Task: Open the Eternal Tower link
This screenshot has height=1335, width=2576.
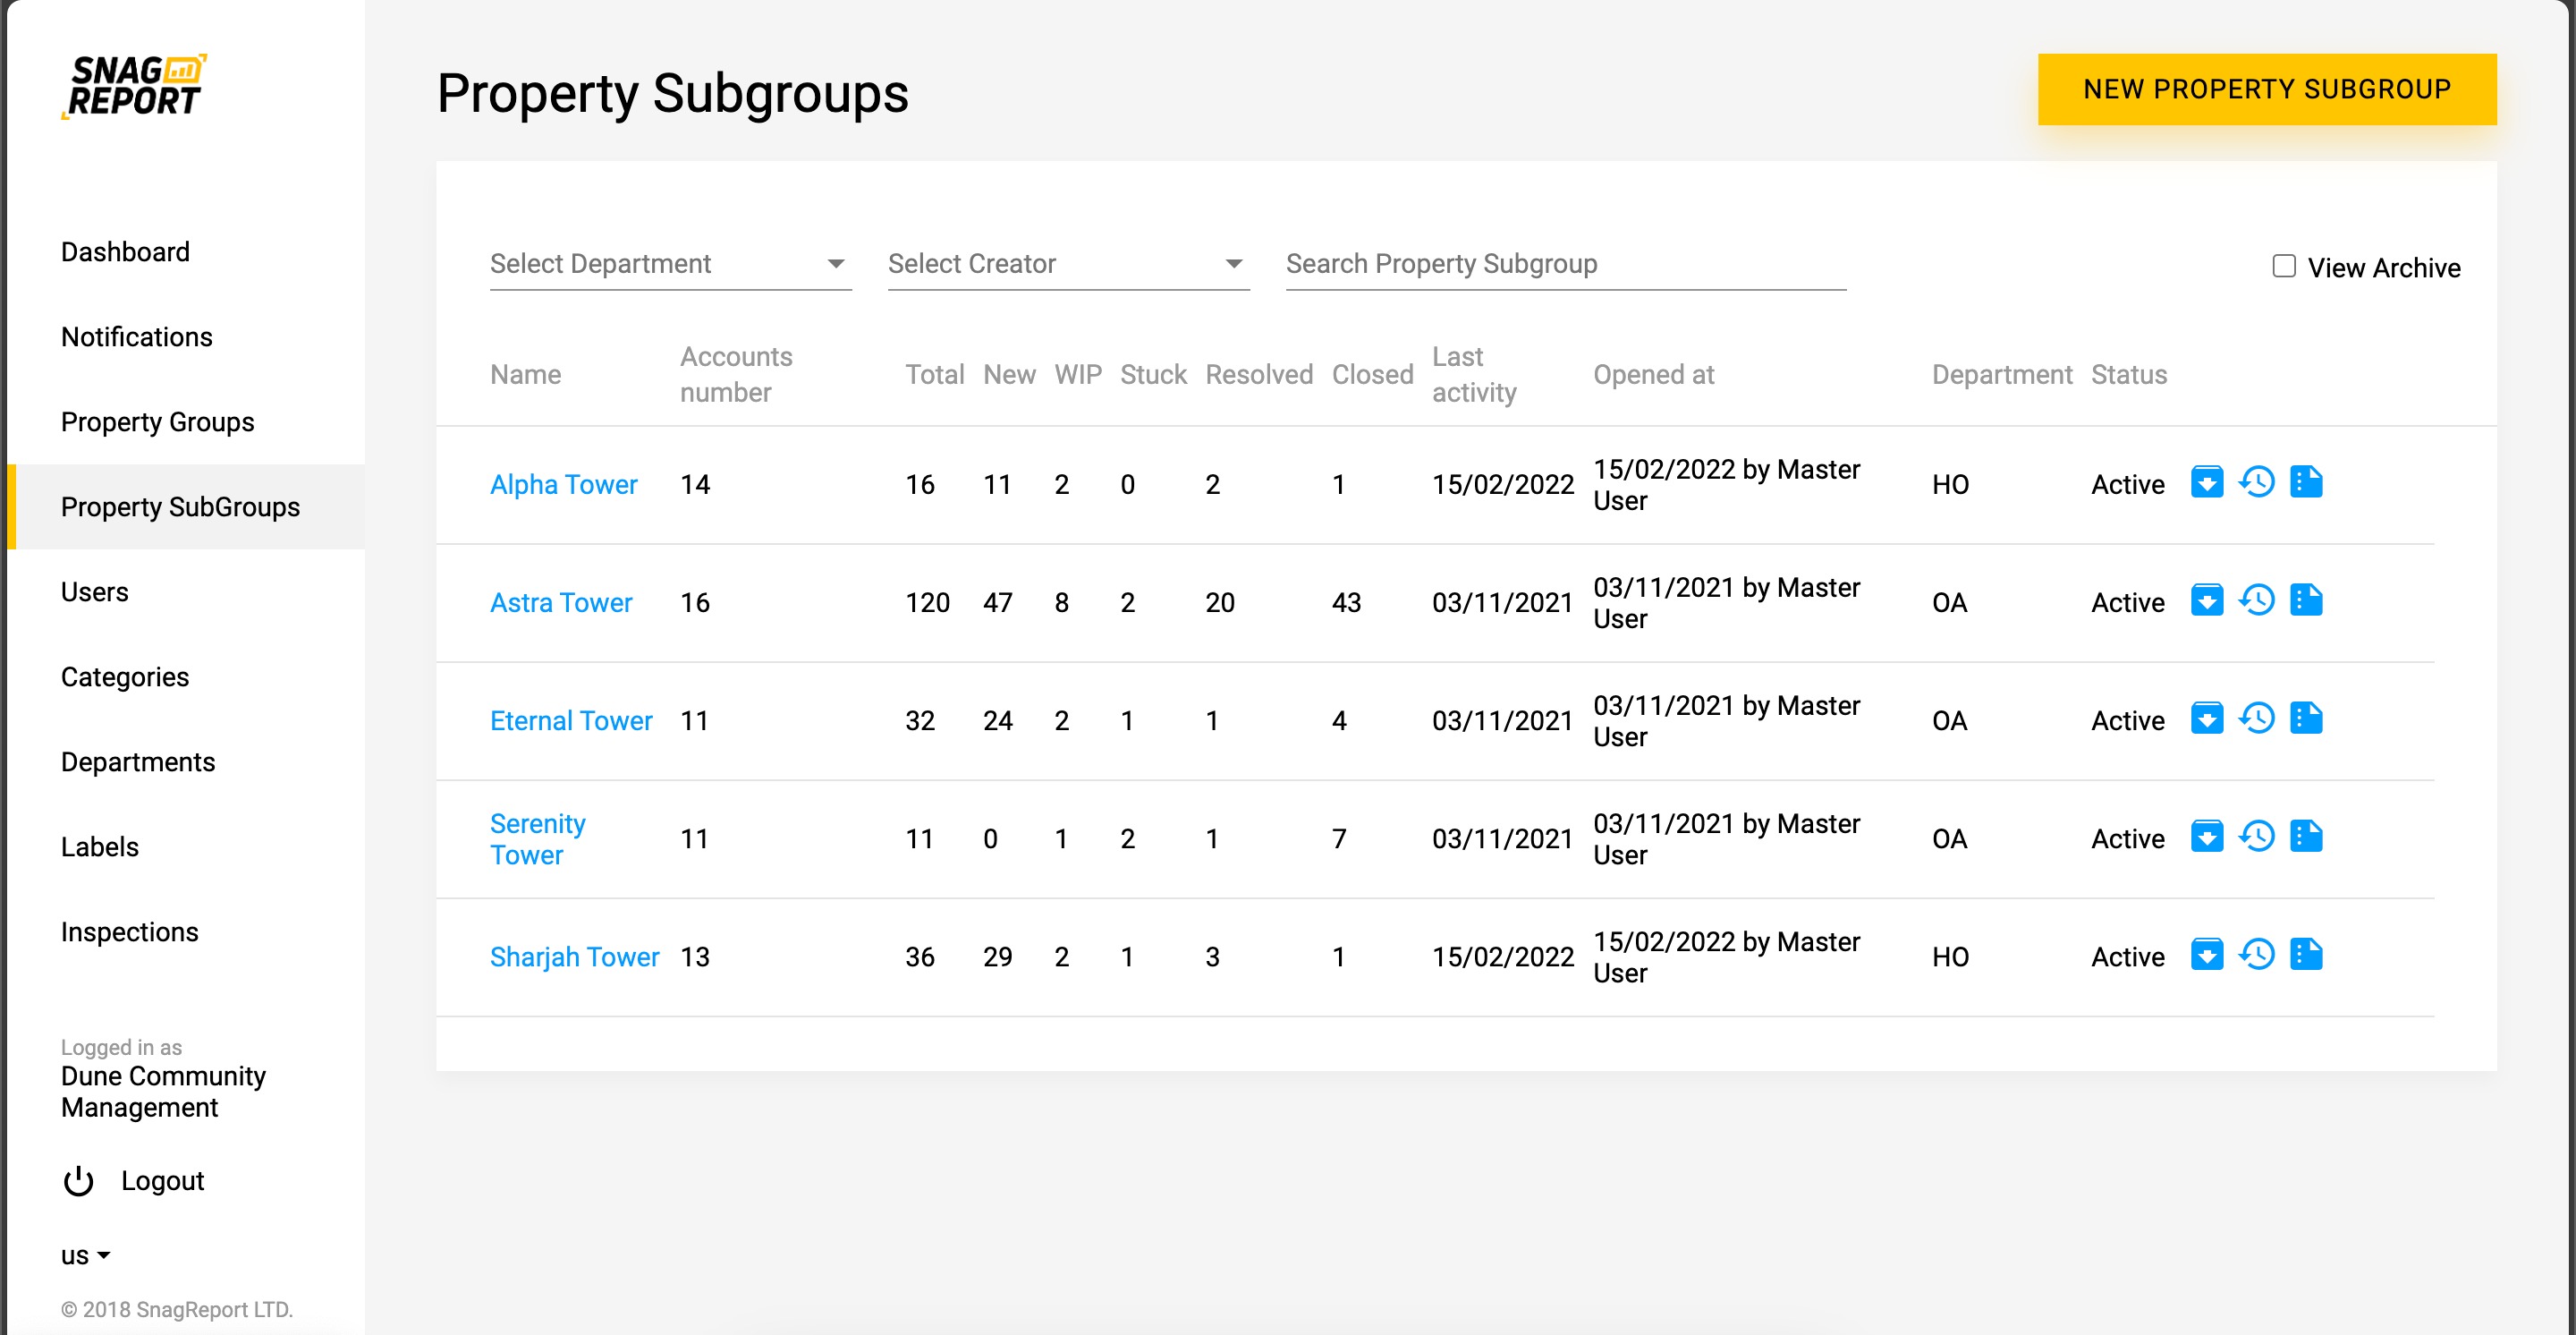Action: [x=570, y=720]
